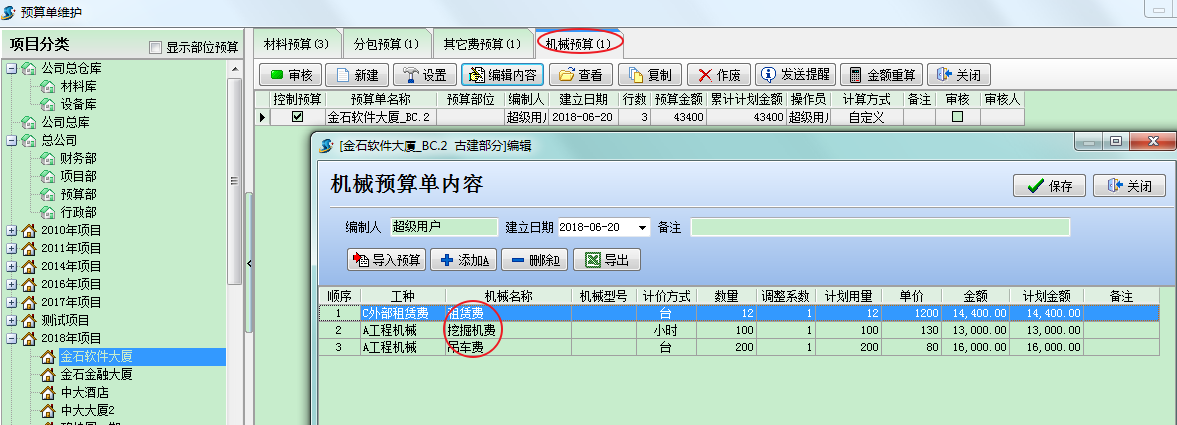Collapse the 公司总仓库 tree node
The width and height of the screenshot is (1177, 425).
tap(11, 68)
